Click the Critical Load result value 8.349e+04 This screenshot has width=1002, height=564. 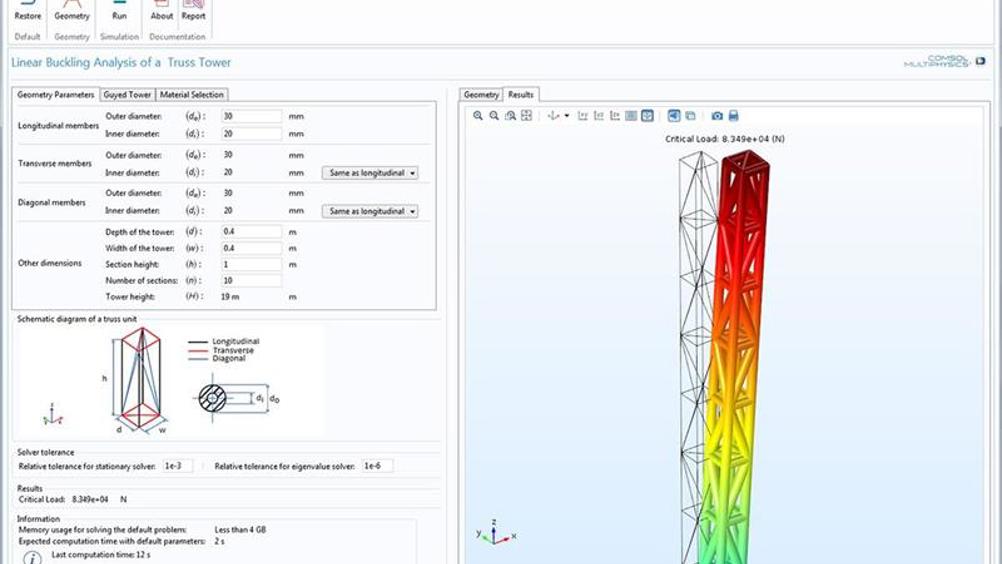coord(90,499)
